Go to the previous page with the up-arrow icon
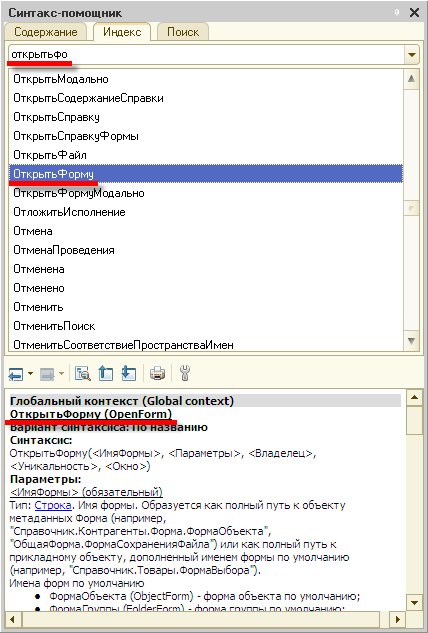 pyautogui.click(x=106, y=373)
